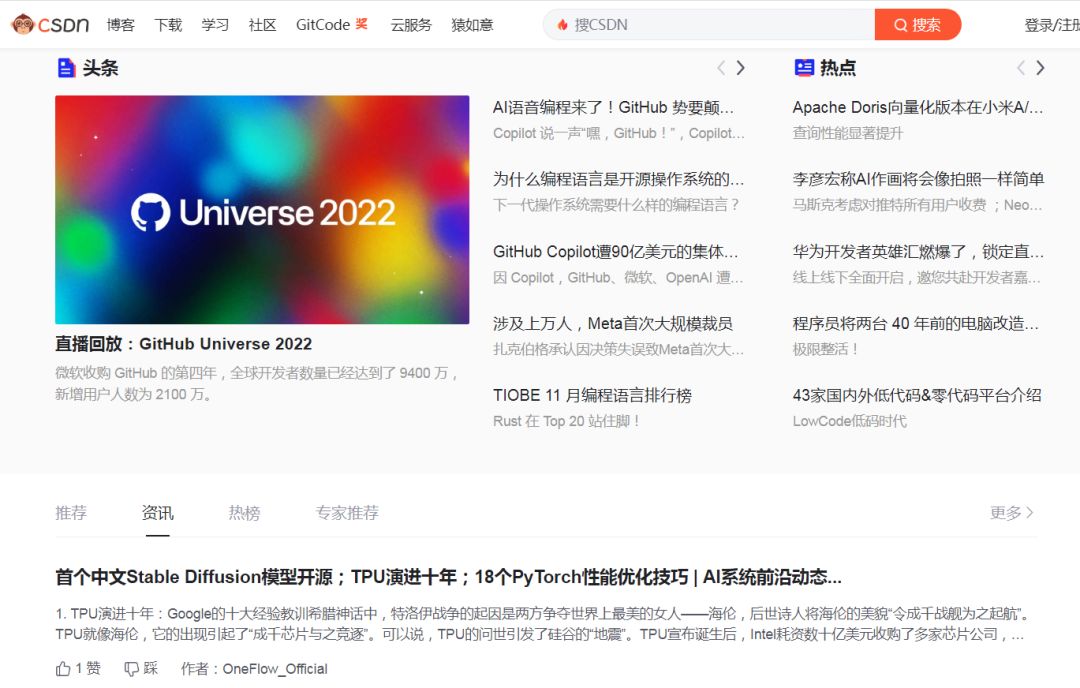Click the TPU演进十年 post summary text
The width and height of the screenshot is (1080, 688).
(542, 624)
